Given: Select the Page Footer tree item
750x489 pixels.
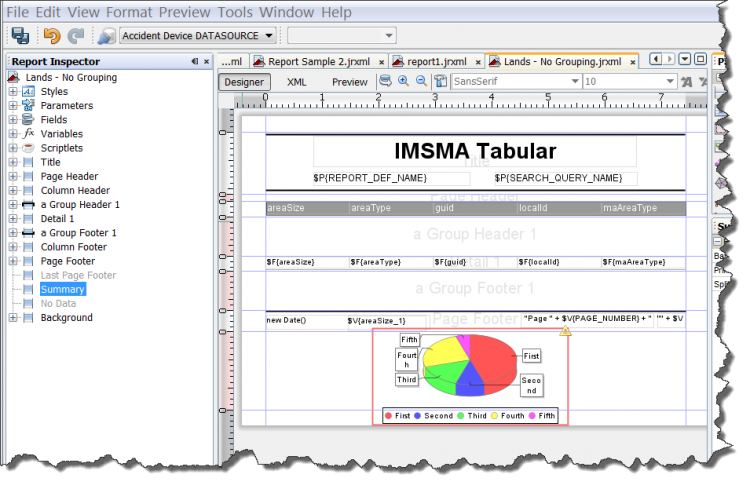Looking at the screenshot, I should tap(69, 261).
